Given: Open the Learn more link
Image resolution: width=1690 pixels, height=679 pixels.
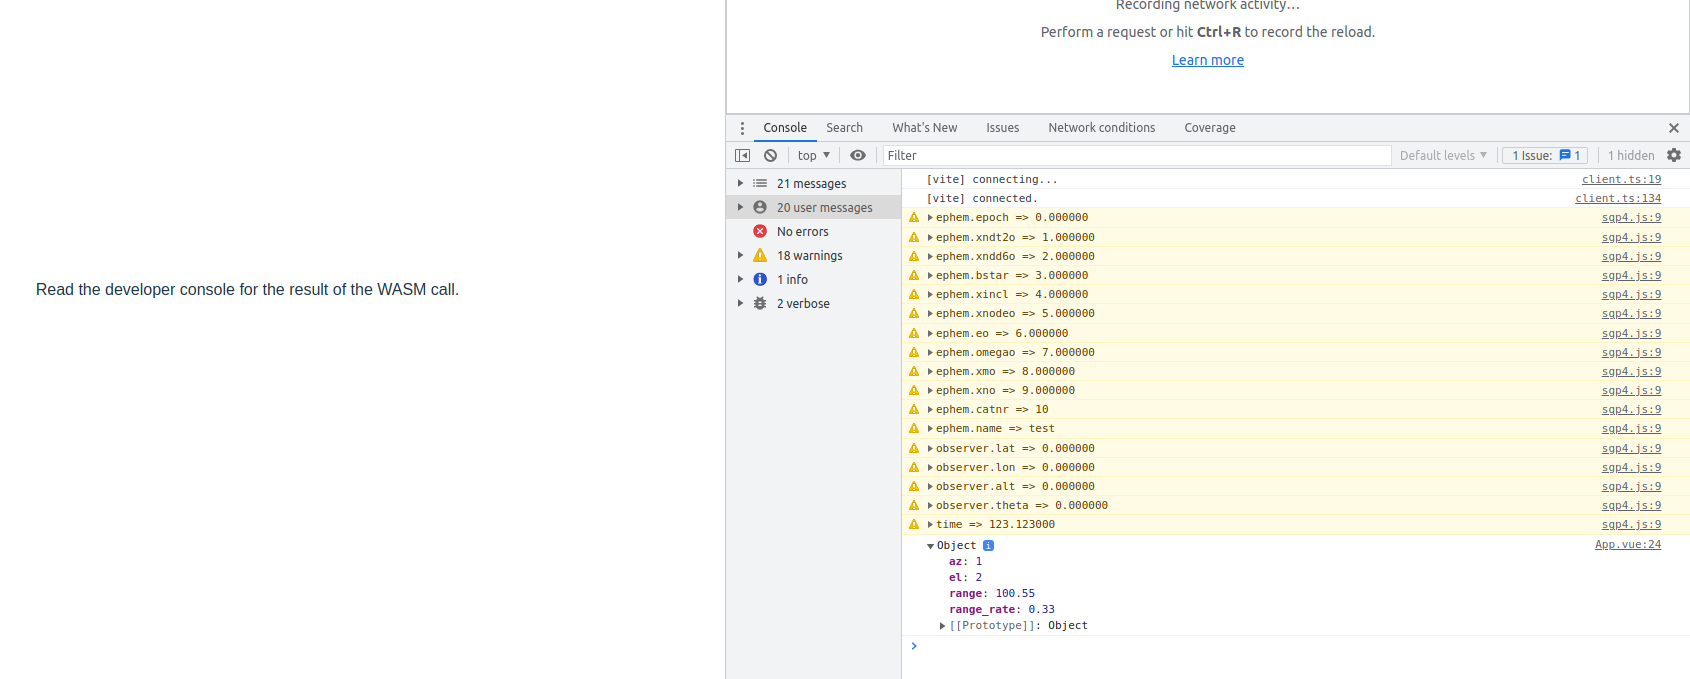Looking at the screenshot, I should click(1208, 60).
